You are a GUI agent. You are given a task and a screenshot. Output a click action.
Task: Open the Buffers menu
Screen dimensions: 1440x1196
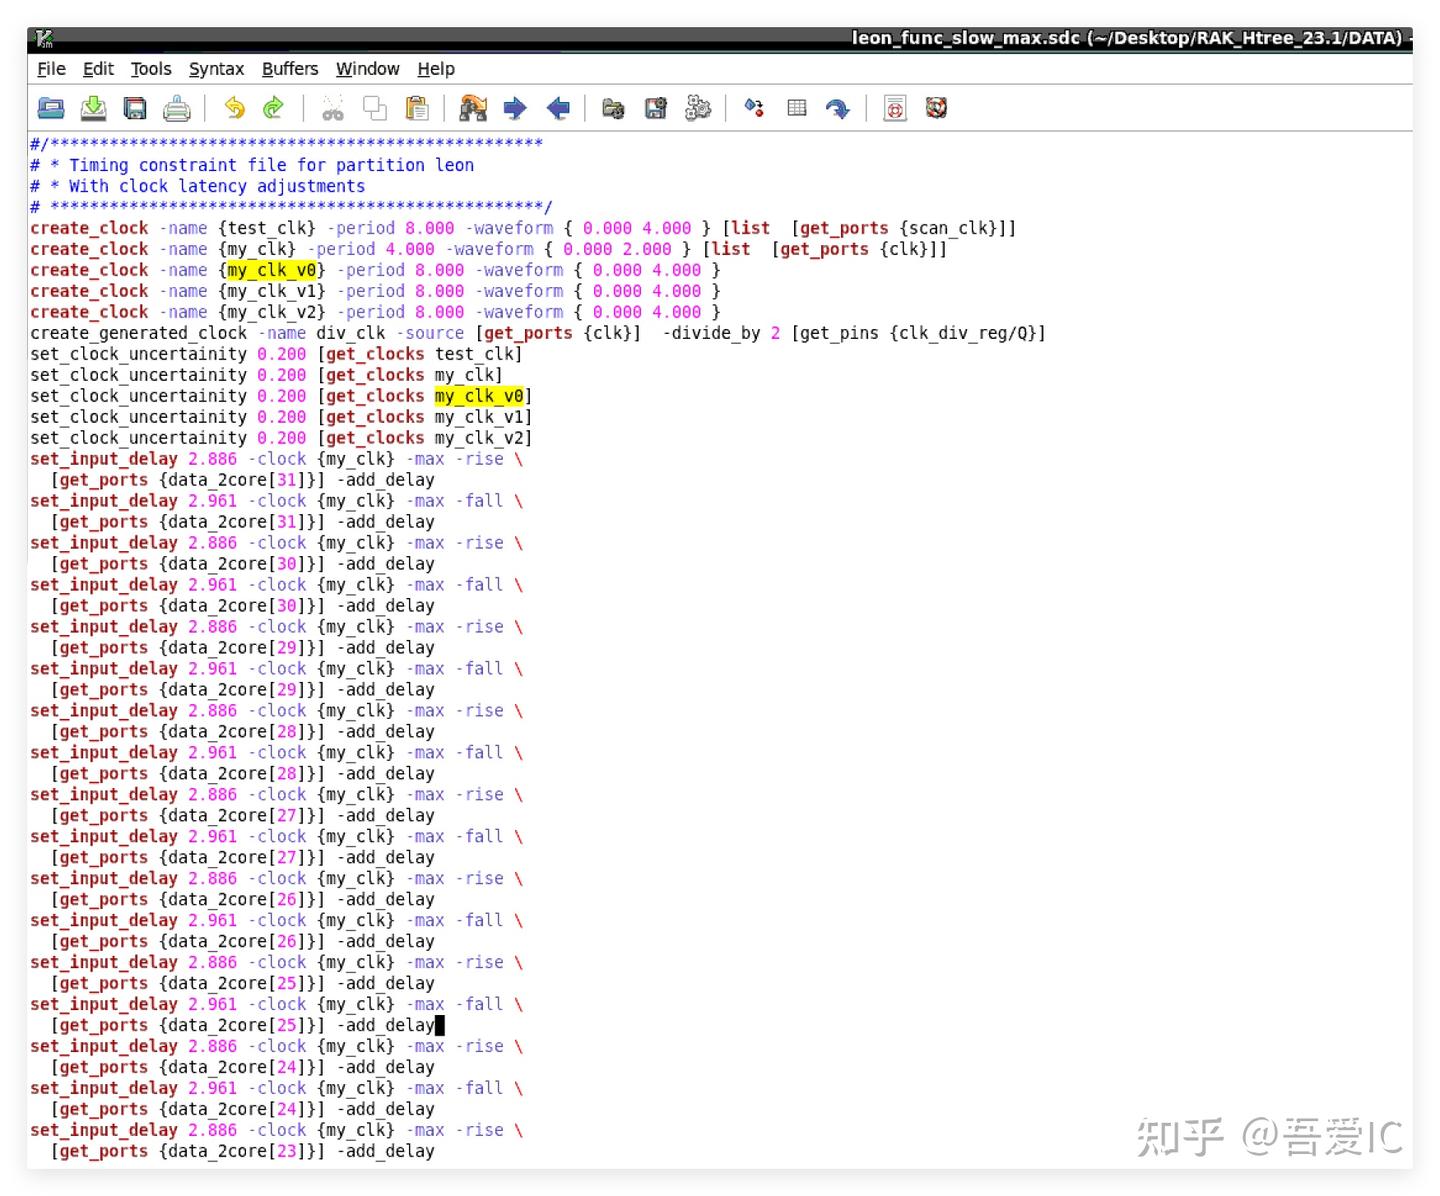289,68
